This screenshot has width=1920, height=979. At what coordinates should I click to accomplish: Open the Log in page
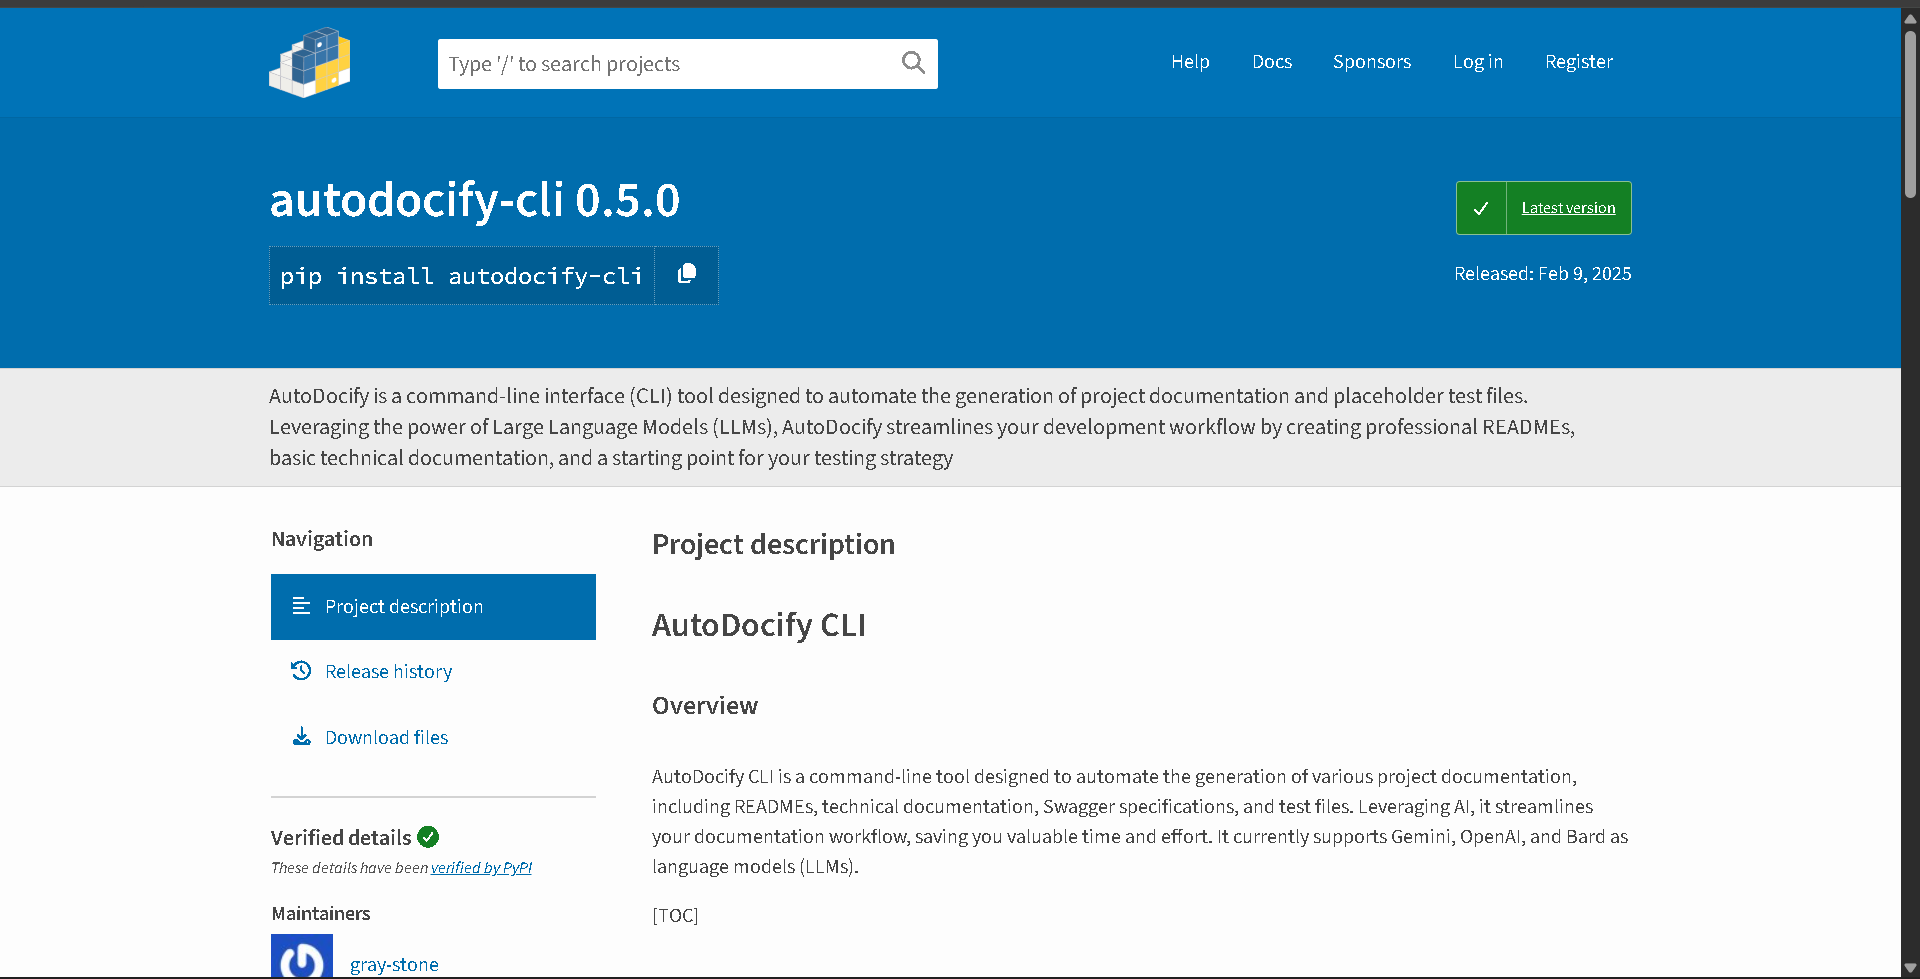1478,62
